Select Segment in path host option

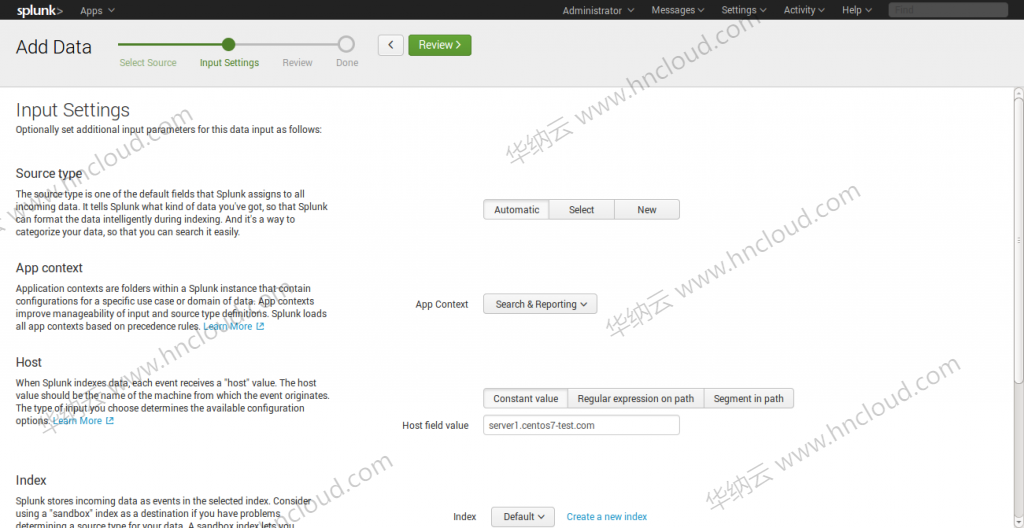tap(748, 399)
